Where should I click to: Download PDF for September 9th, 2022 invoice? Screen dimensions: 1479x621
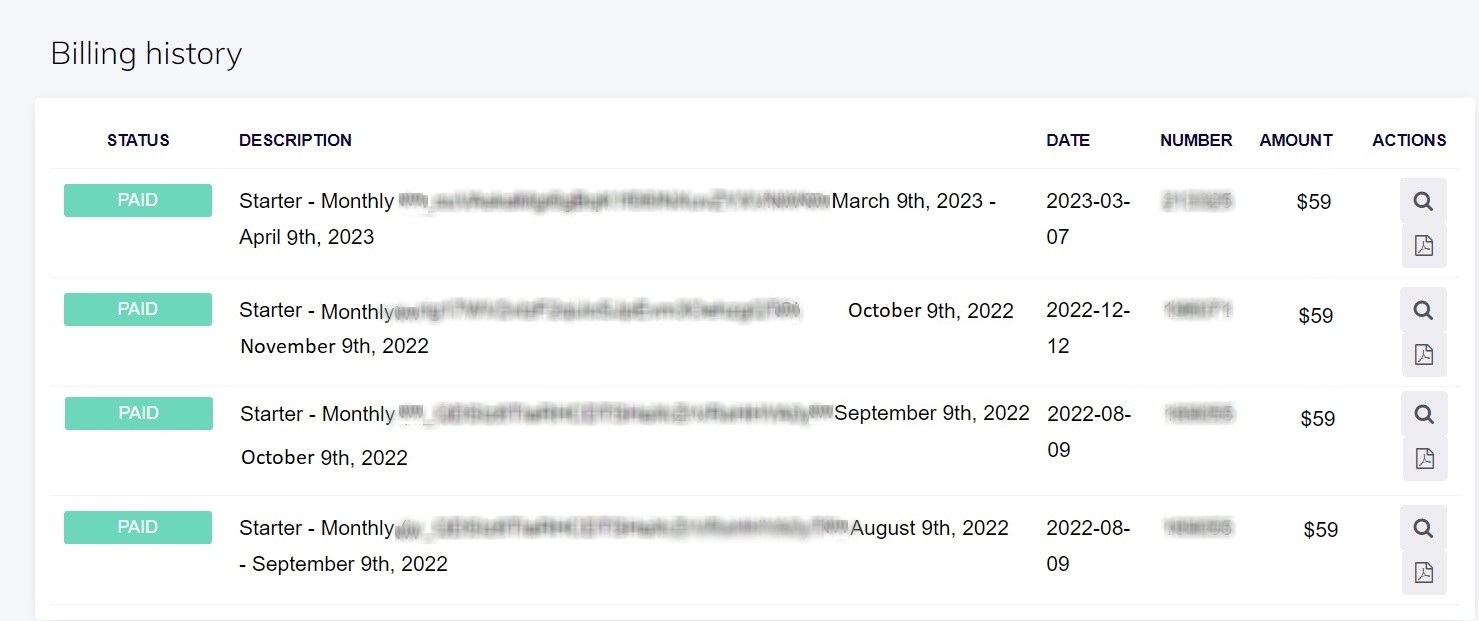pyautogui.click(x=1425, y=459)
